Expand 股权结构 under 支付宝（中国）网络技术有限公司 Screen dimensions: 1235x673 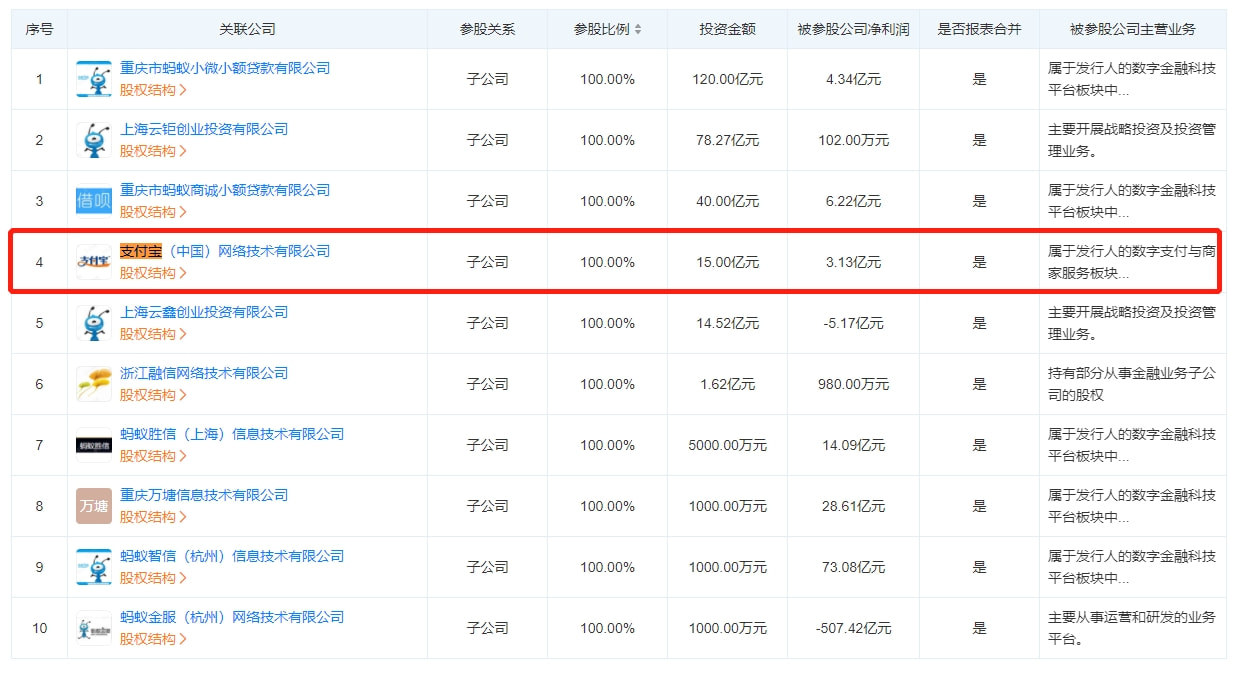pos(153,273)
